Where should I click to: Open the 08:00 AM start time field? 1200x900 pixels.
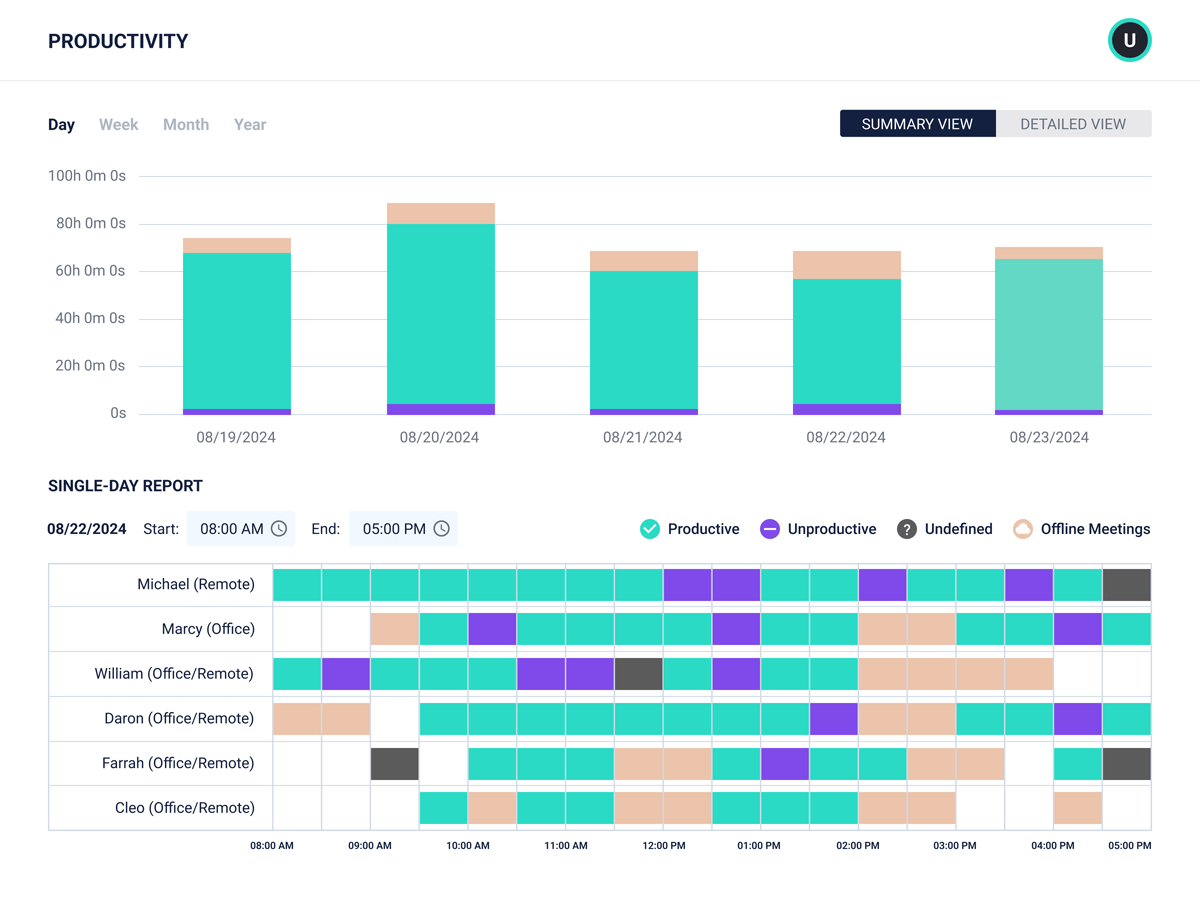click(x=240, y=528)
